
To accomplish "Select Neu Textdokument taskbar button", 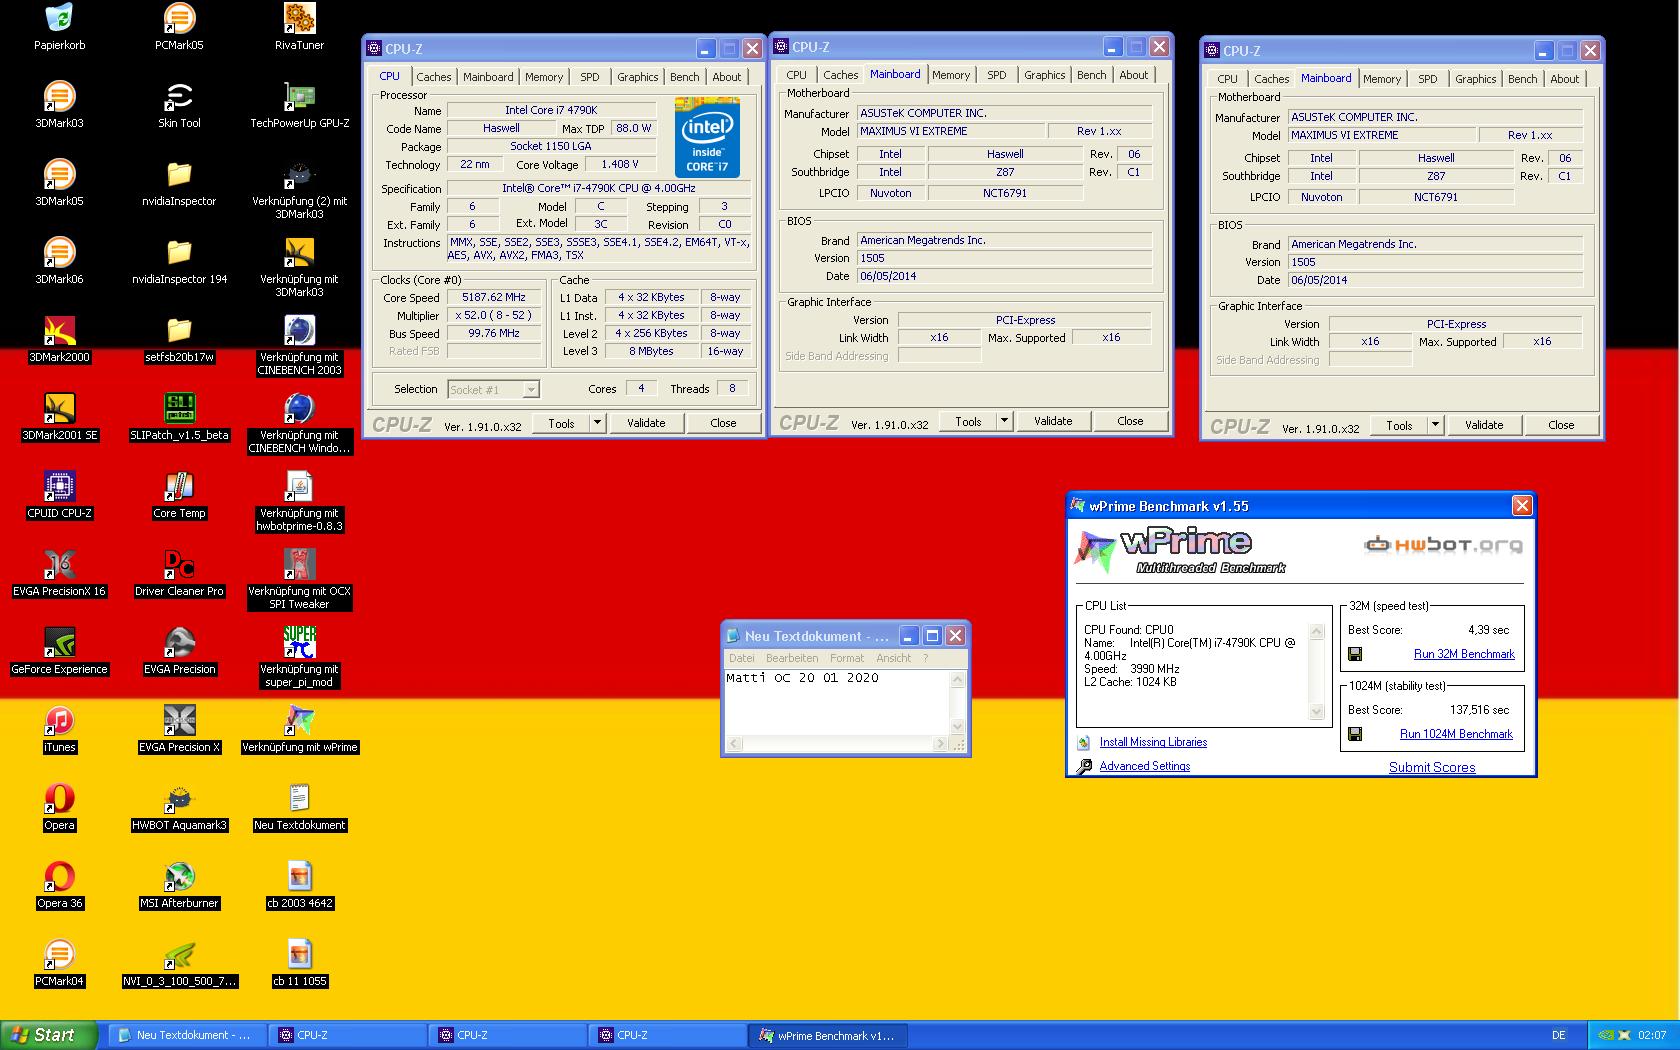I will pyautogui.click(x=187, y=1035).
